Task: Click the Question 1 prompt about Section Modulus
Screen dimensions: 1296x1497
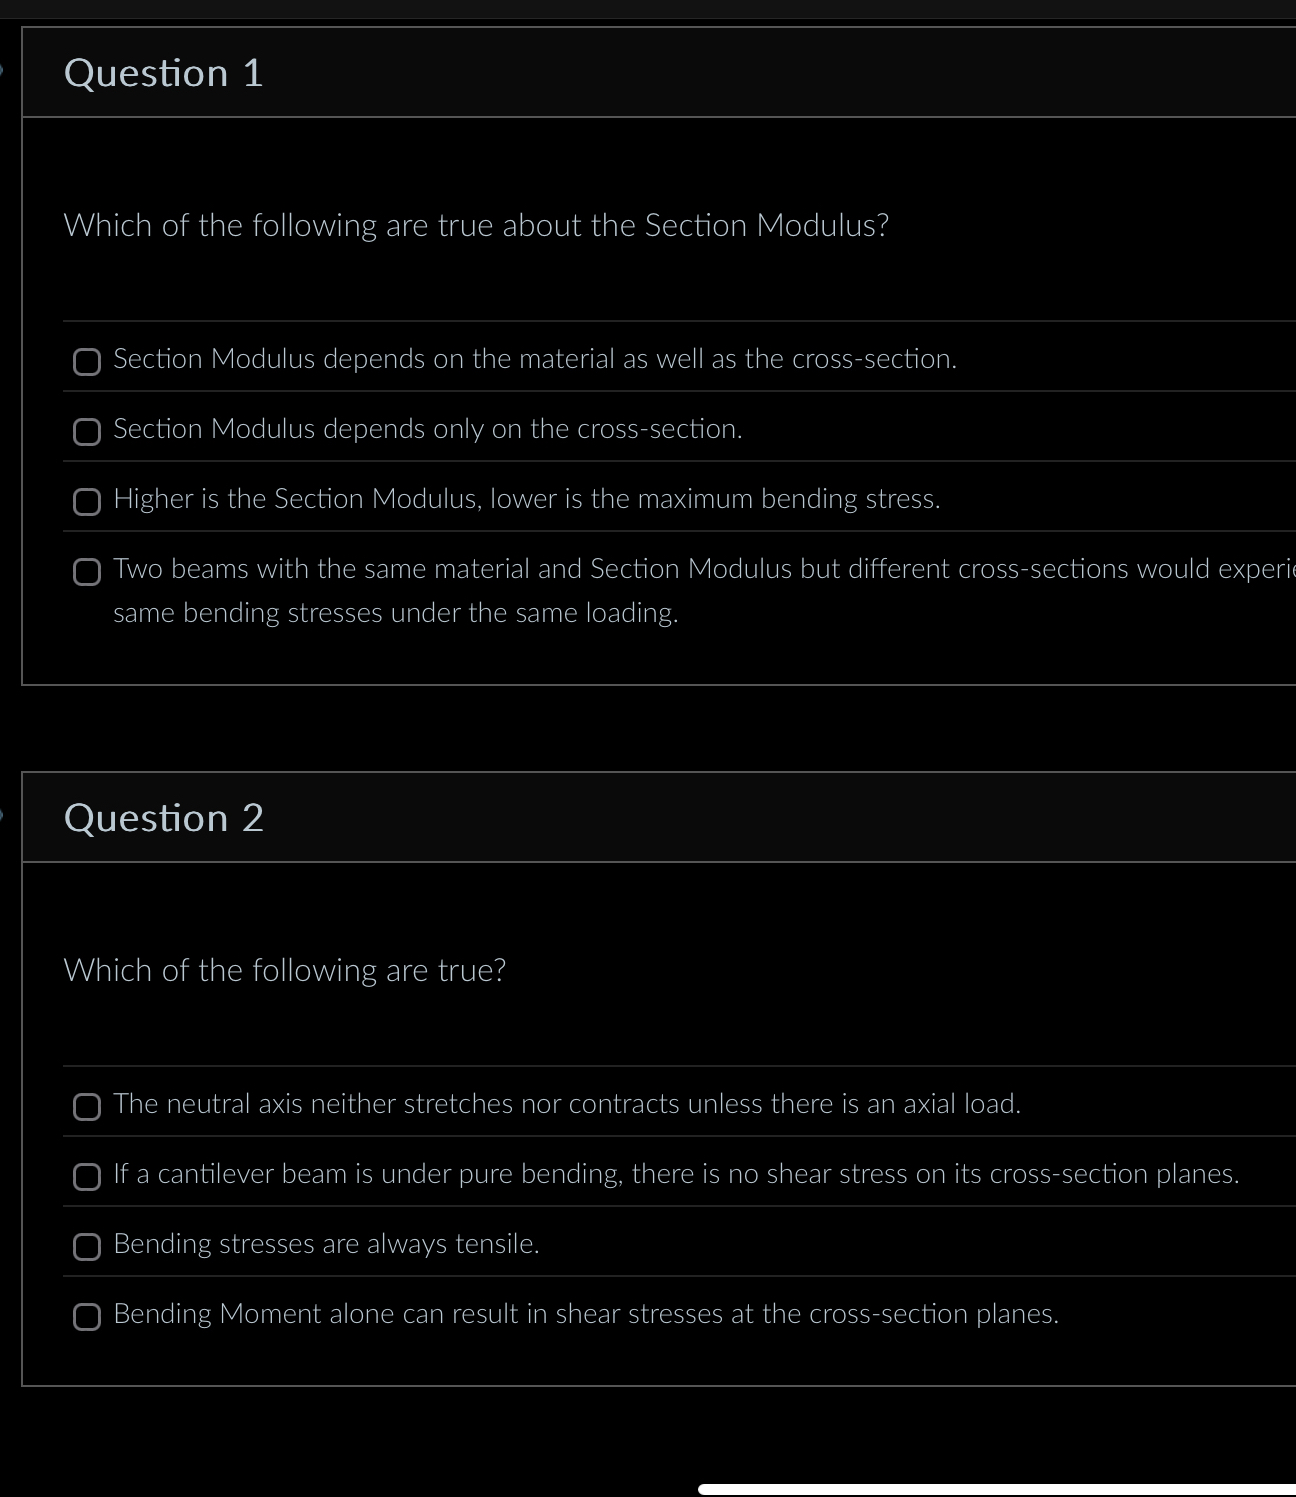Action: click(476, 226)
